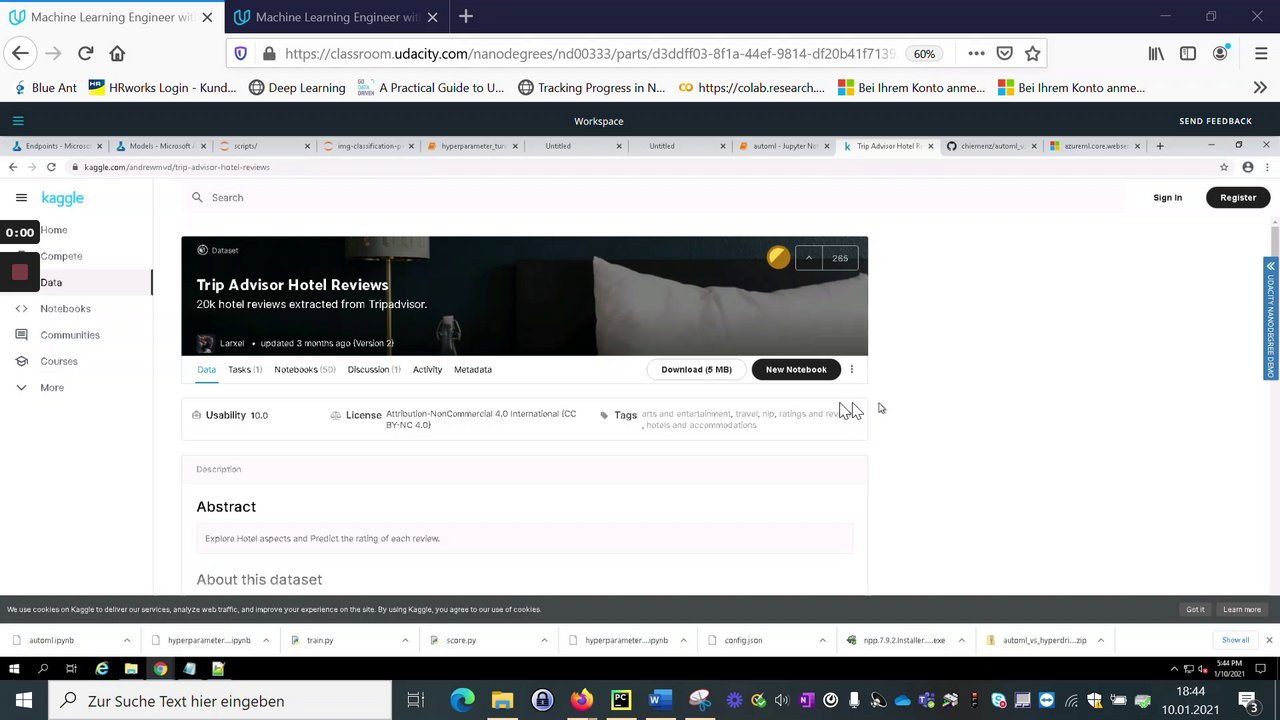Select the dataset Data tab
The height and width of the screenshot is (720, 1280).
point(206,370)
